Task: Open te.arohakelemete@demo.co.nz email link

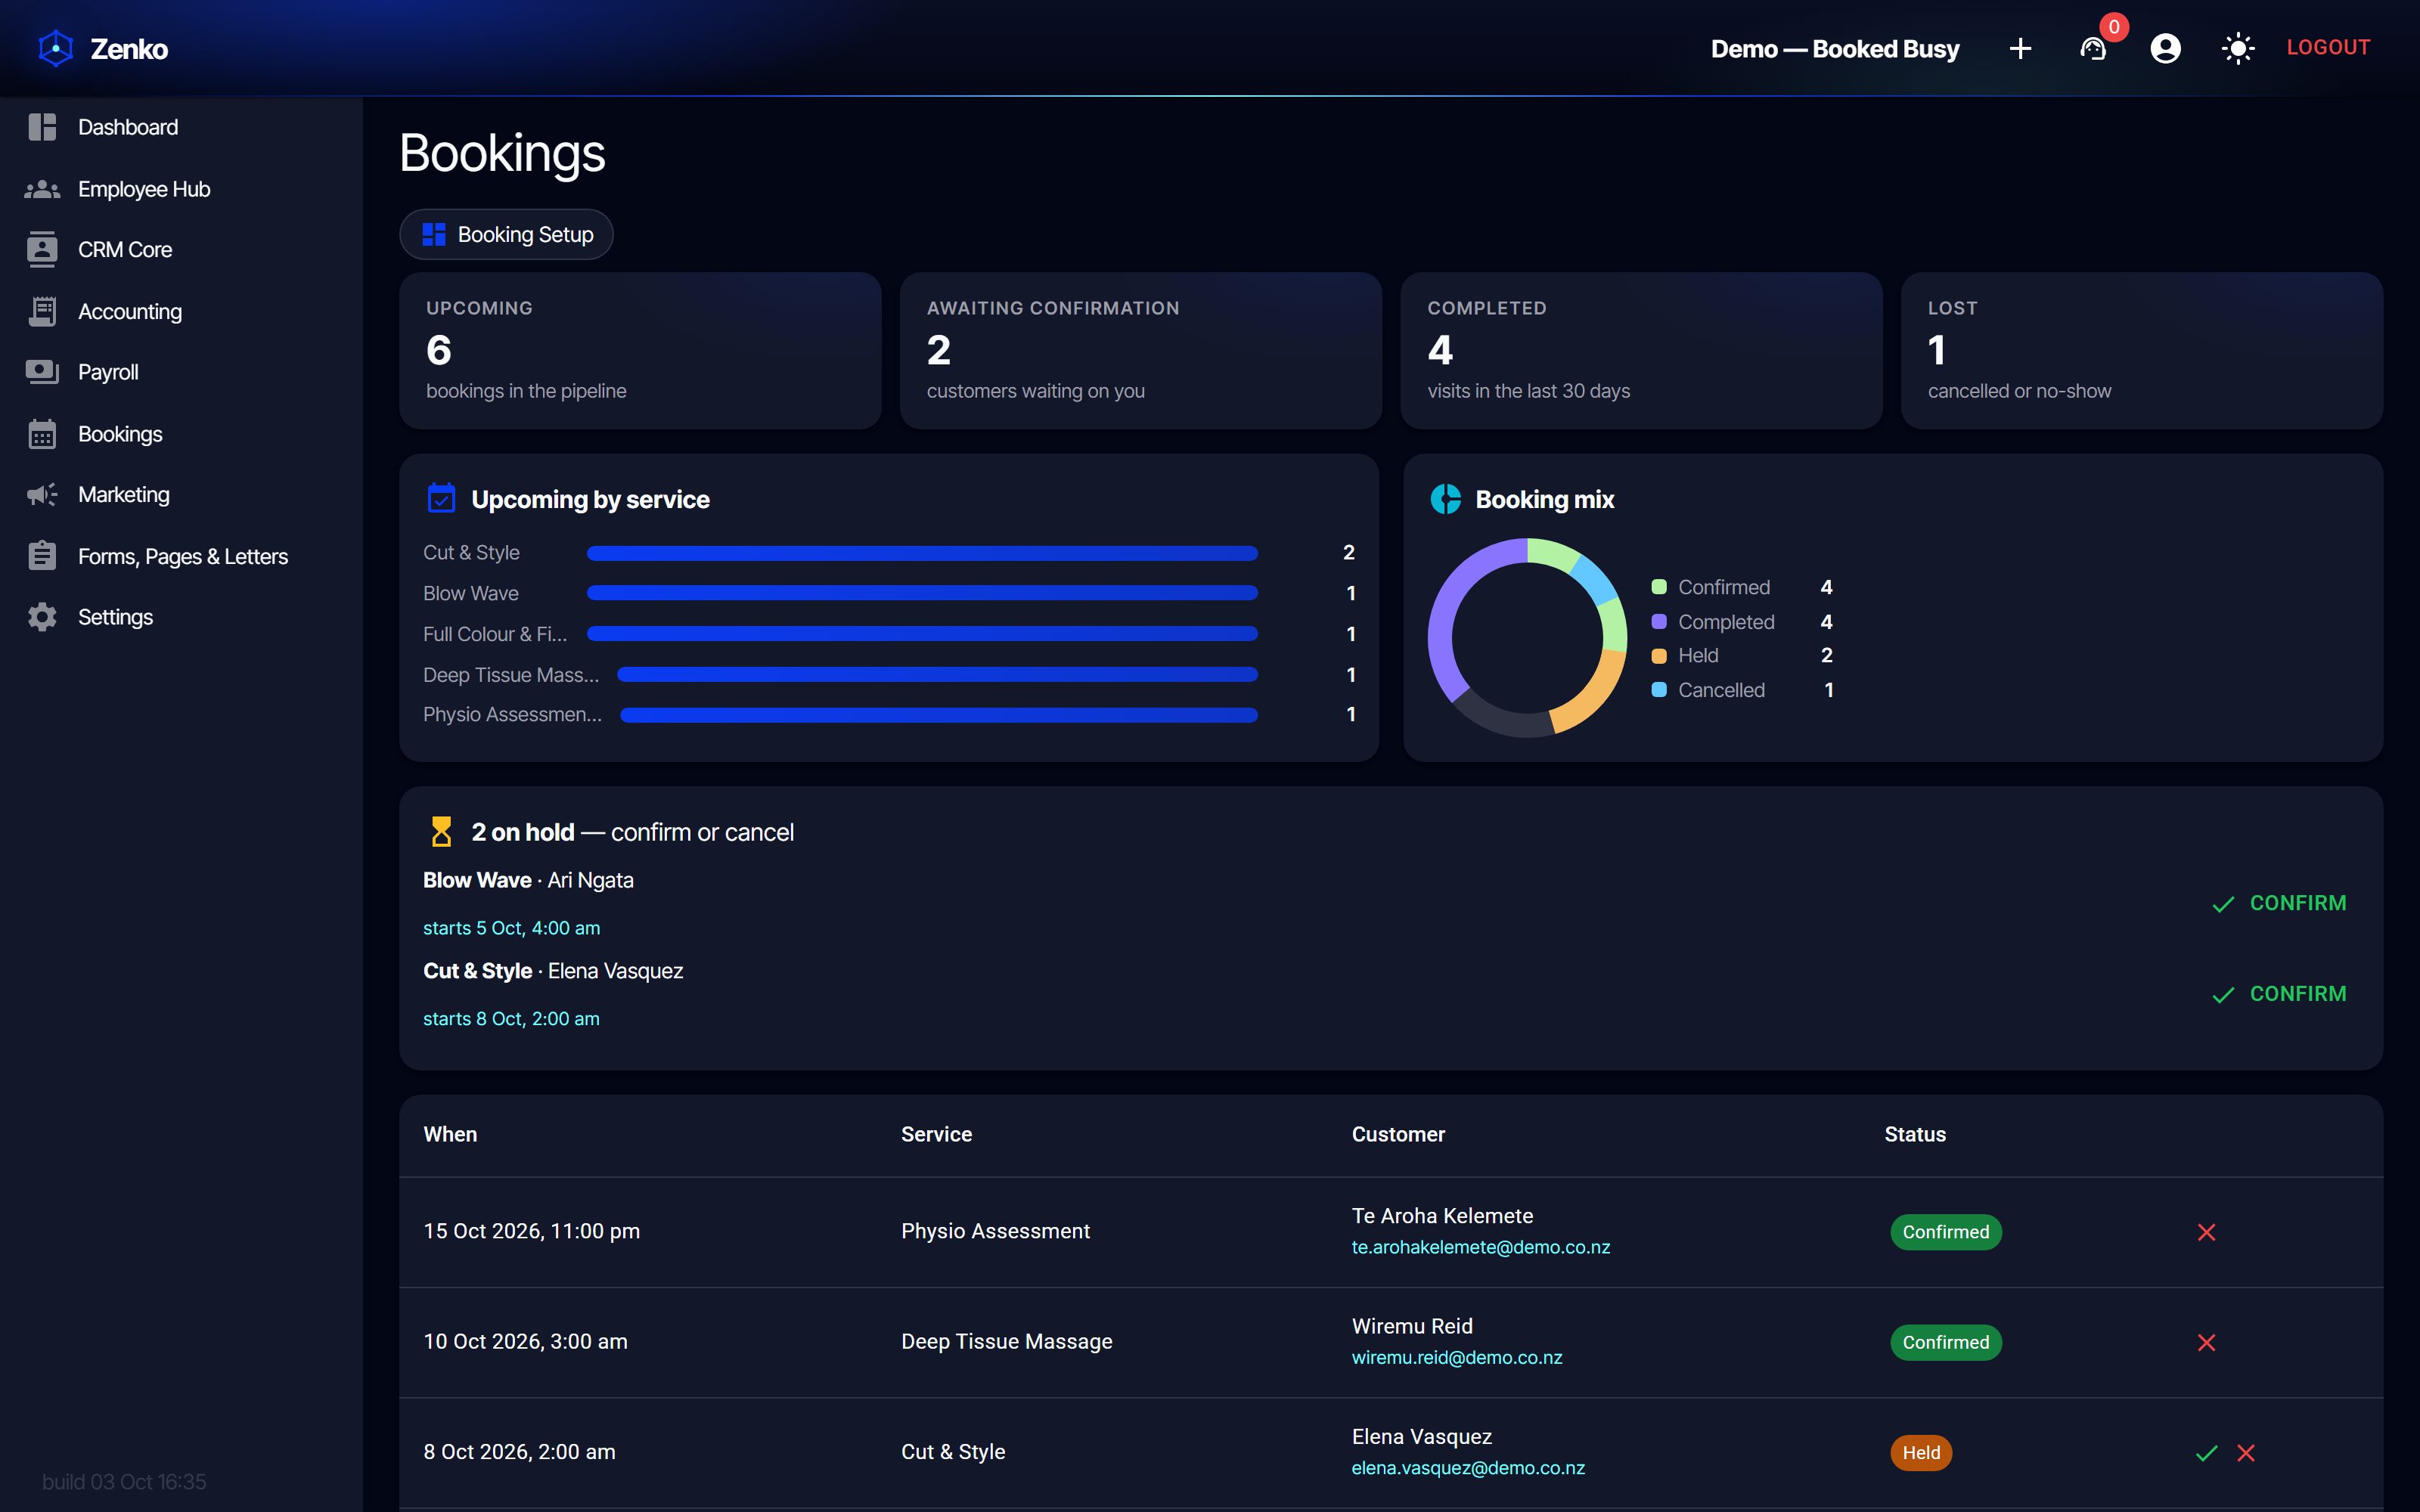Action: pos(1481,1247)
